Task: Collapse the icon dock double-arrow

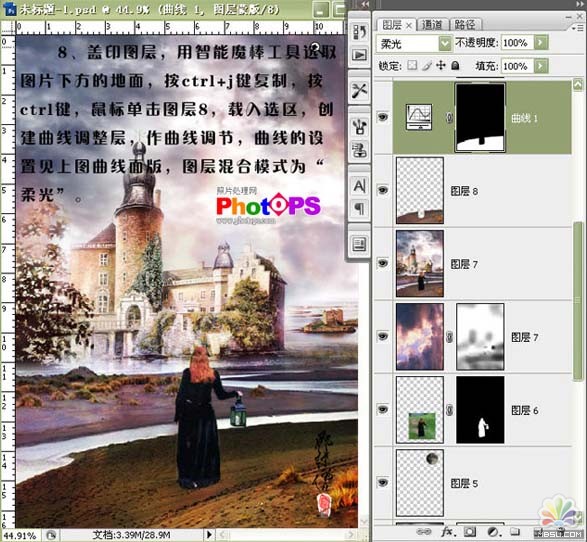Action: pyautogui.click(x=365, y=4)
